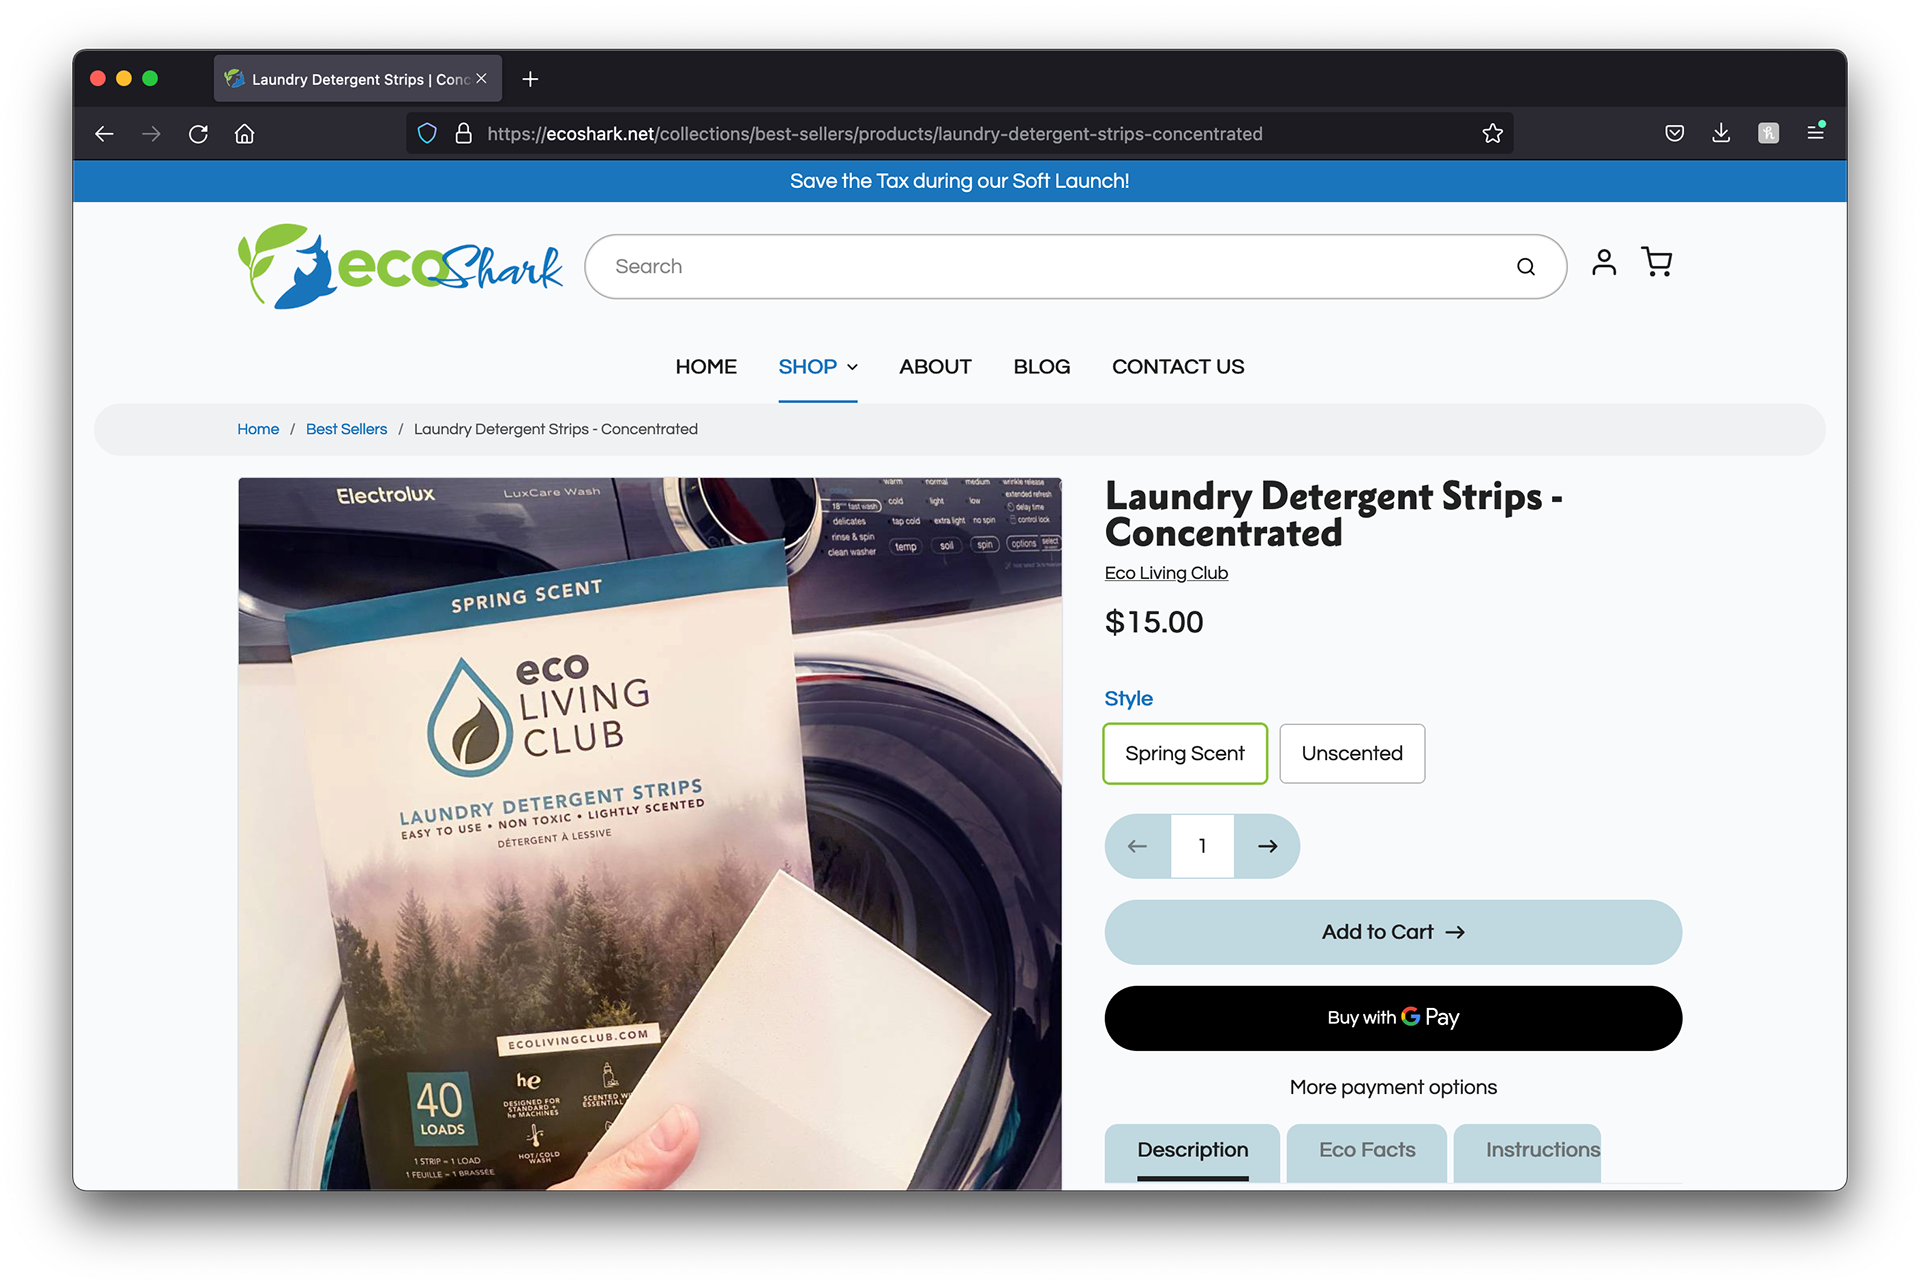Select the Spring Scent style option
This screenshot has width=1920, height=1287.
click(x=1185, y=753)
